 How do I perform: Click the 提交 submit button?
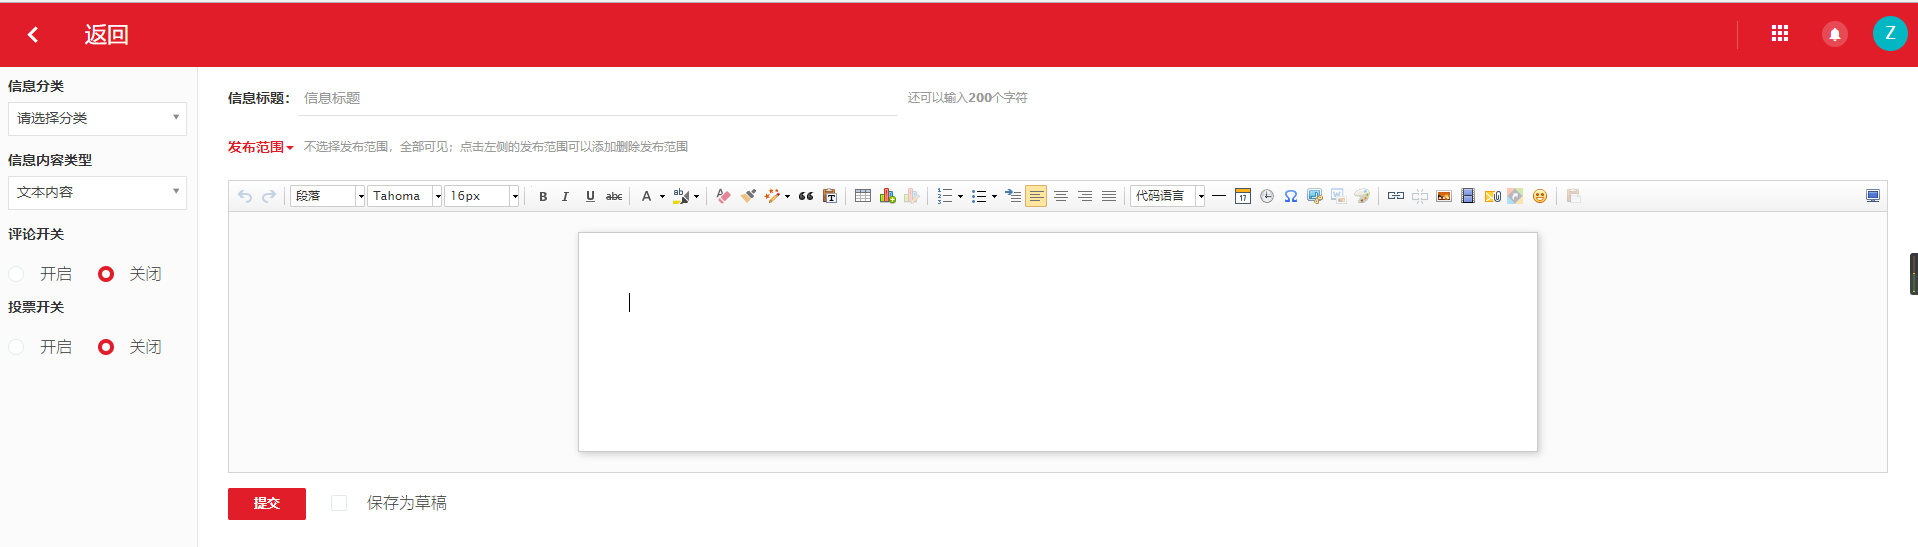point(267,504)
